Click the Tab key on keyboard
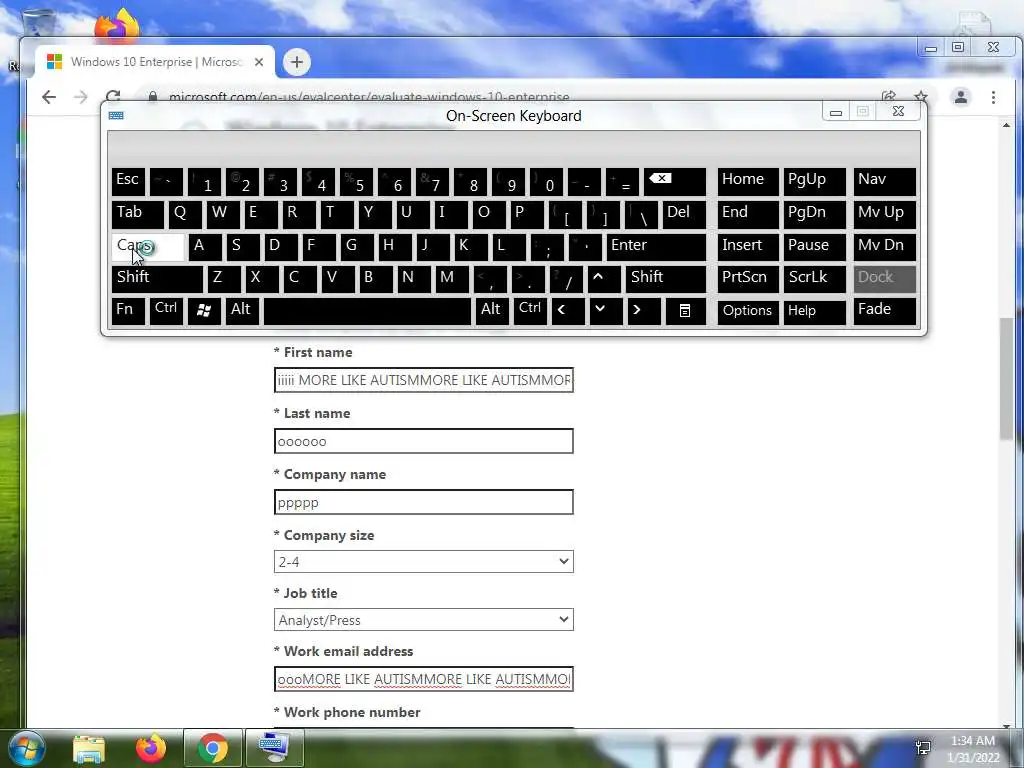 pyautogui.click(x=138, y=215)
